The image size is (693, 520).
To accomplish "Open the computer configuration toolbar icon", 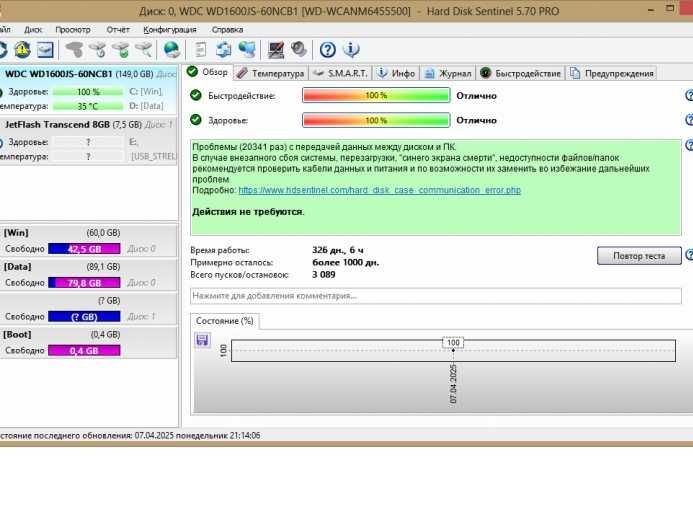I will point(276,49).
